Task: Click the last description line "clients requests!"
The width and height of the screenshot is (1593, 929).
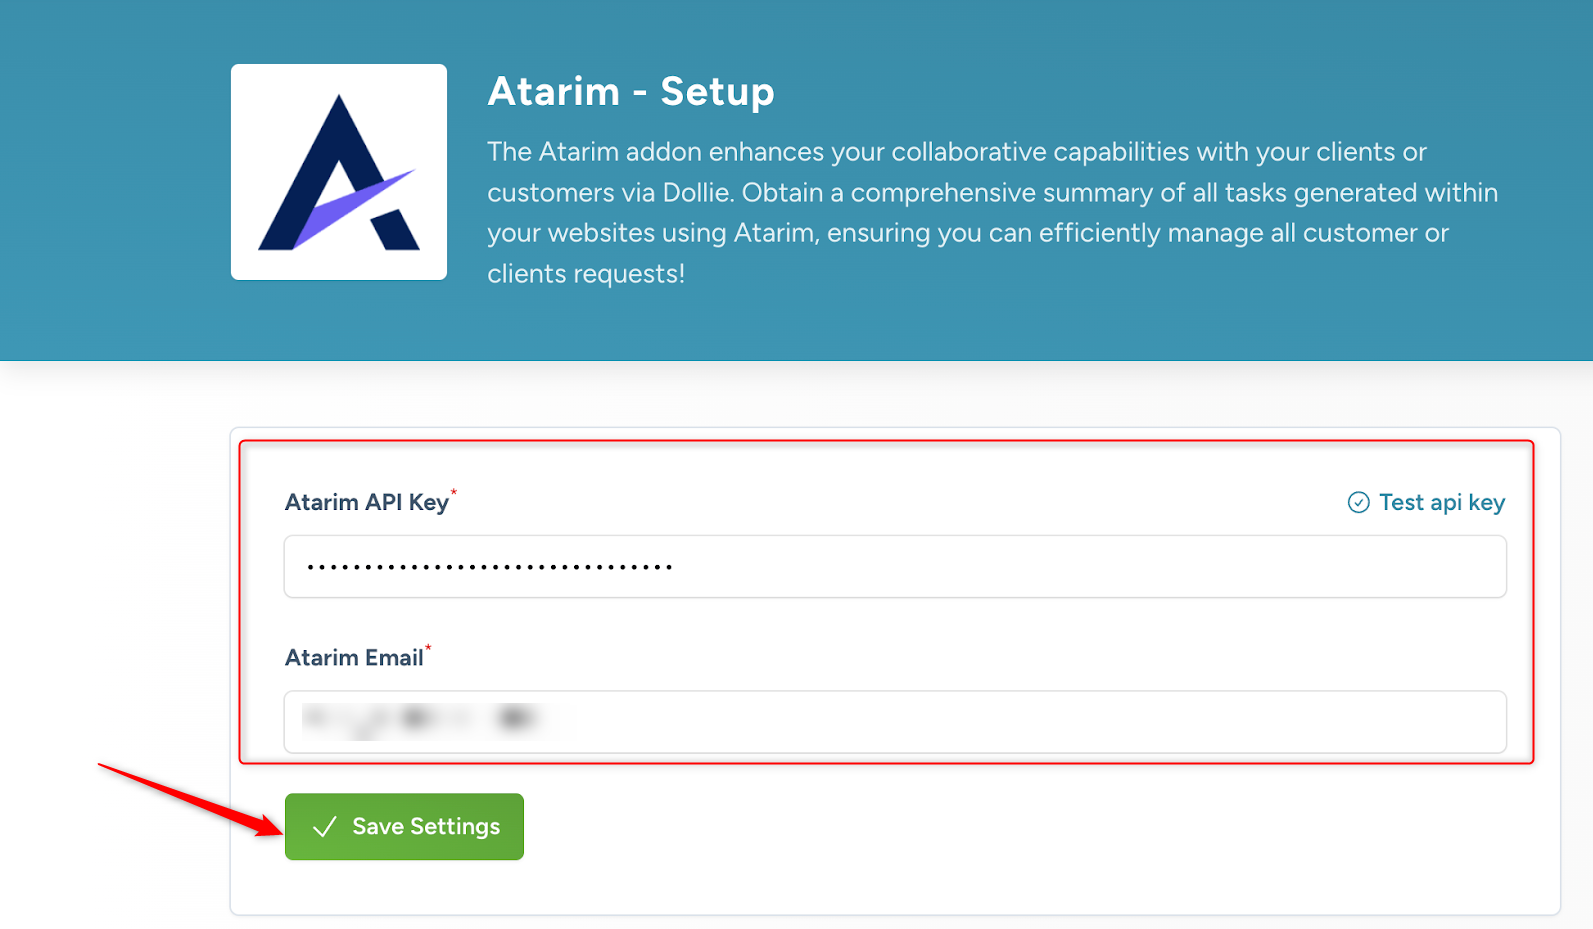Action: pos(586,274)
